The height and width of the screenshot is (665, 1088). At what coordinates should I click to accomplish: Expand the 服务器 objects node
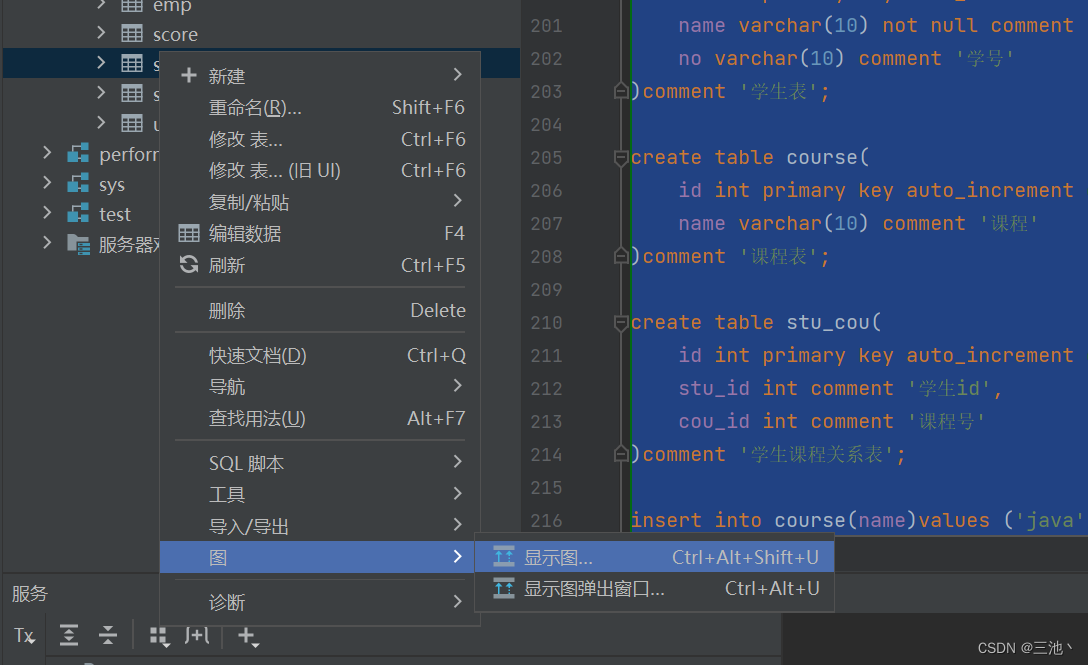click(x=47, y=242)
